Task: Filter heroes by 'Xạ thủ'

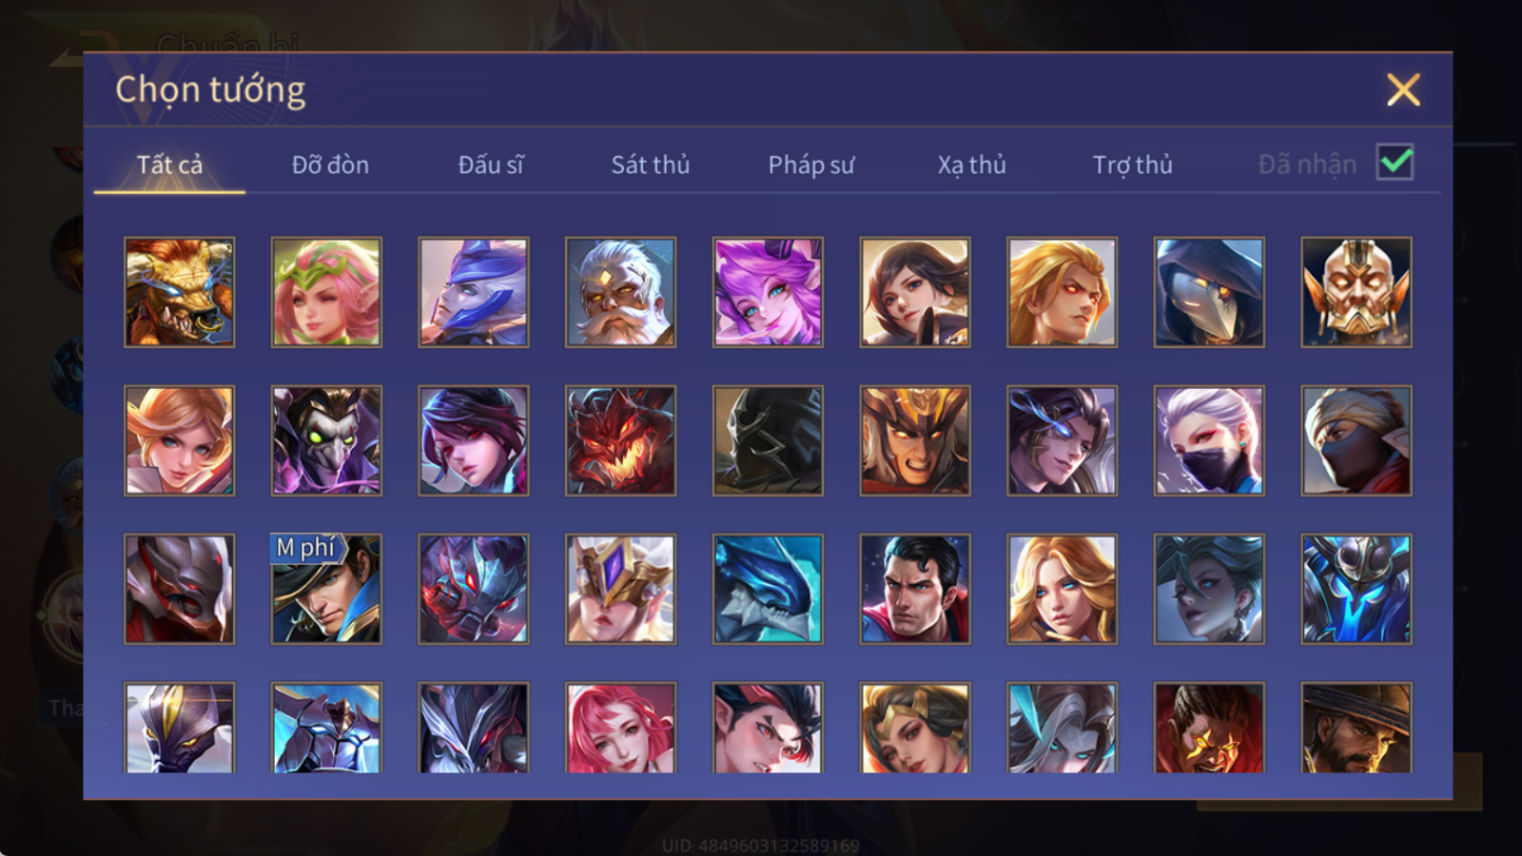Action: 972,164
